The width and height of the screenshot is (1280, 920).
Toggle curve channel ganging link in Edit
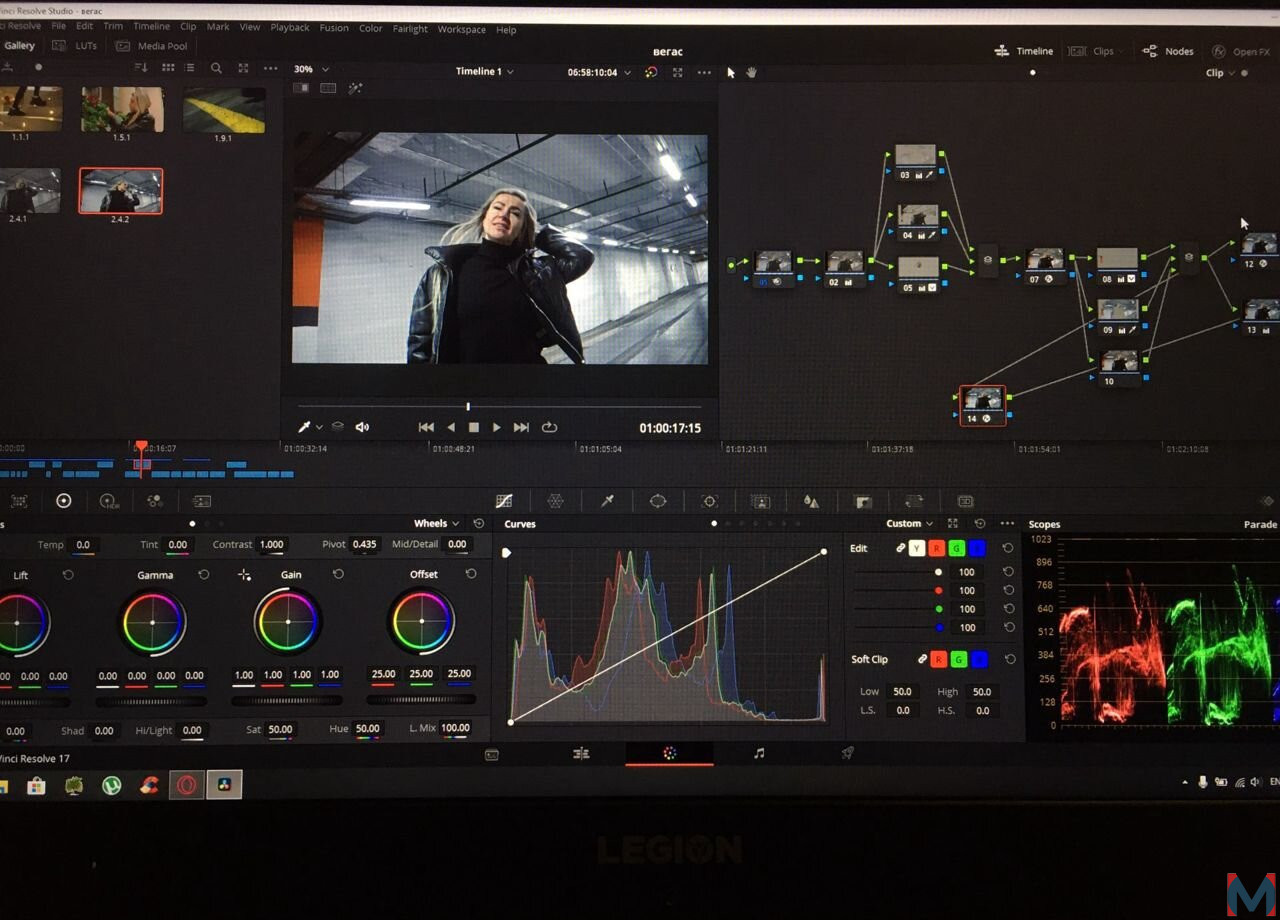click(x=900, y=548)
